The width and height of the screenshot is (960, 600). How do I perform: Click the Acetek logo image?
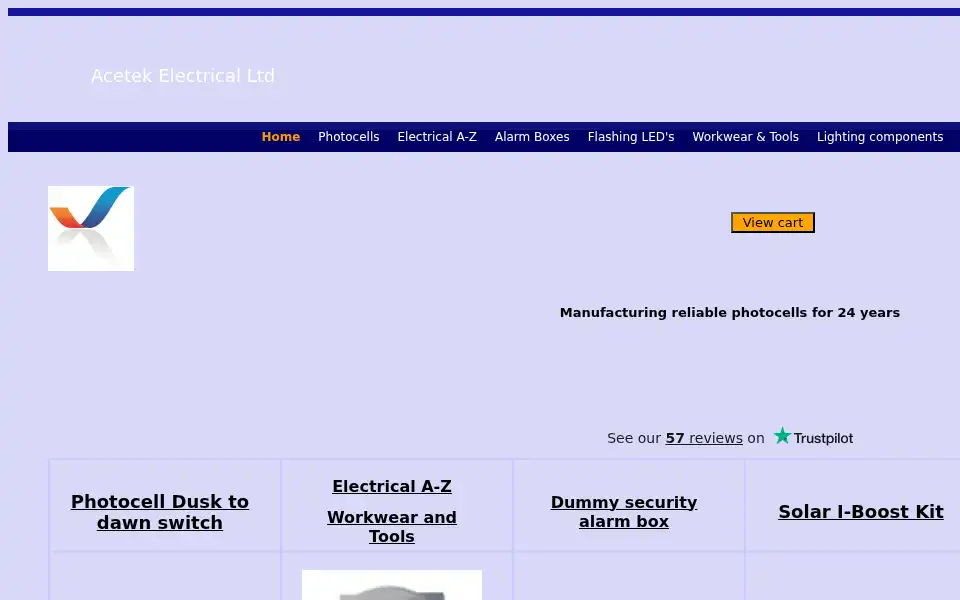click(91, 228)
